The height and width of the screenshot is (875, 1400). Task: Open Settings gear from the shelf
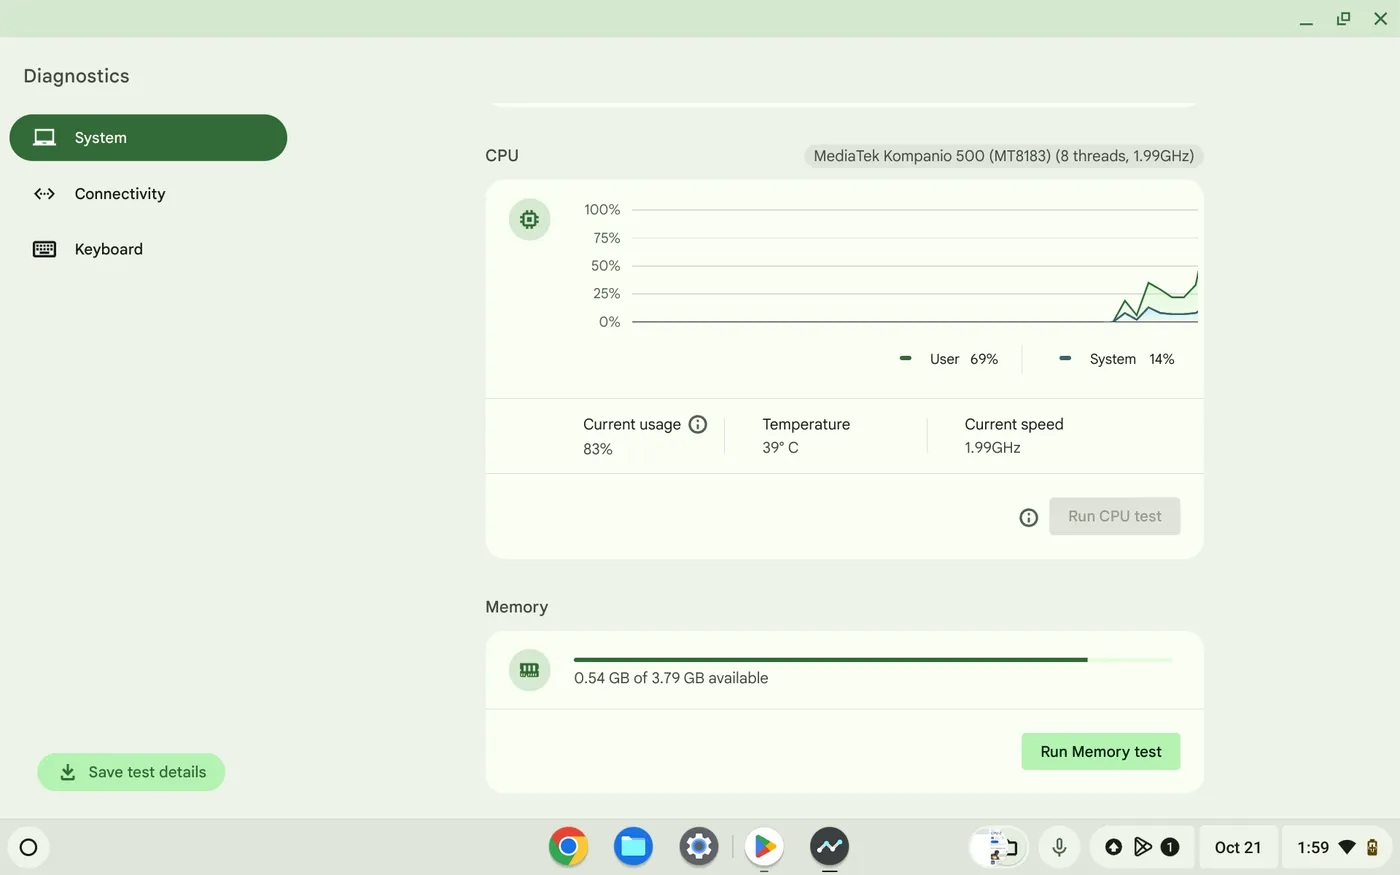point(699,847)
